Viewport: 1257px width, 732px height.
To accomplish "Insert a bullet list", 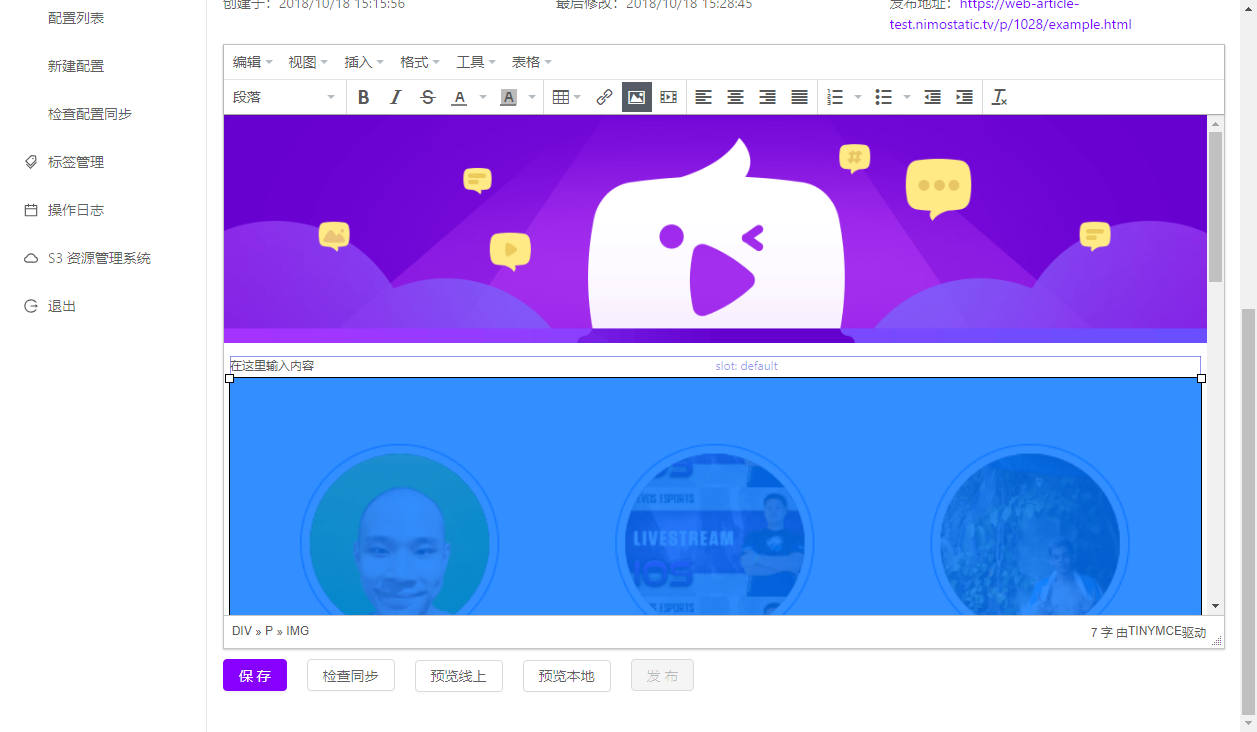I will coord(883,97).
